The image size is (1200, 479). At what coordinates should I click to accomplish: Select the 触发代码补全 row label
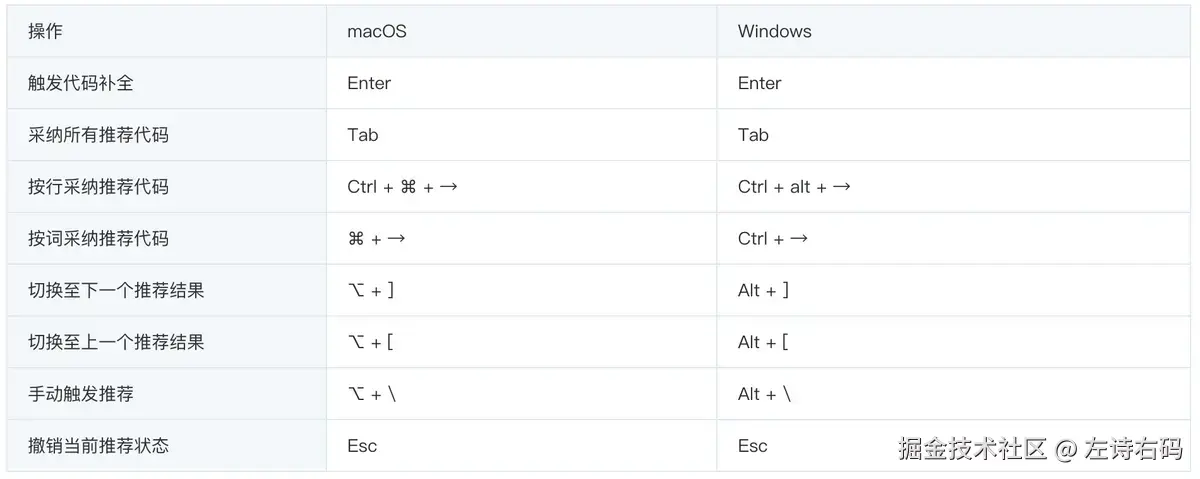[x=81, y=83]
